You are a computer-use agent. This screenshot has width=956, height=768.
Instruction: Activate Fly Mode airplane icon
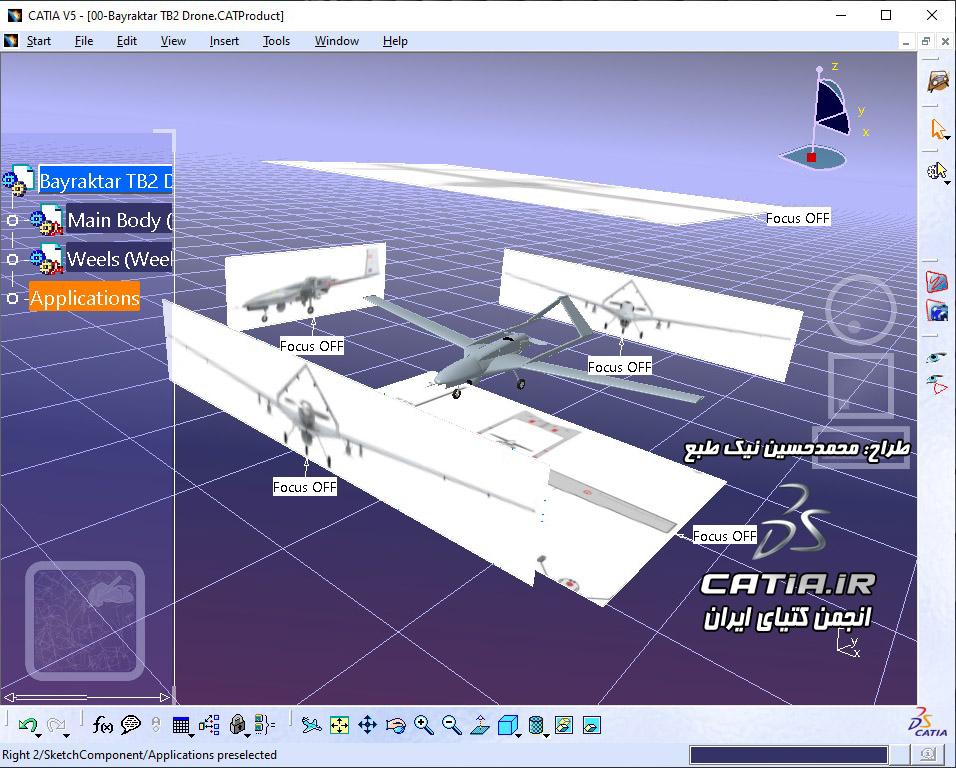pyautogui.click(x=312, y=725)
